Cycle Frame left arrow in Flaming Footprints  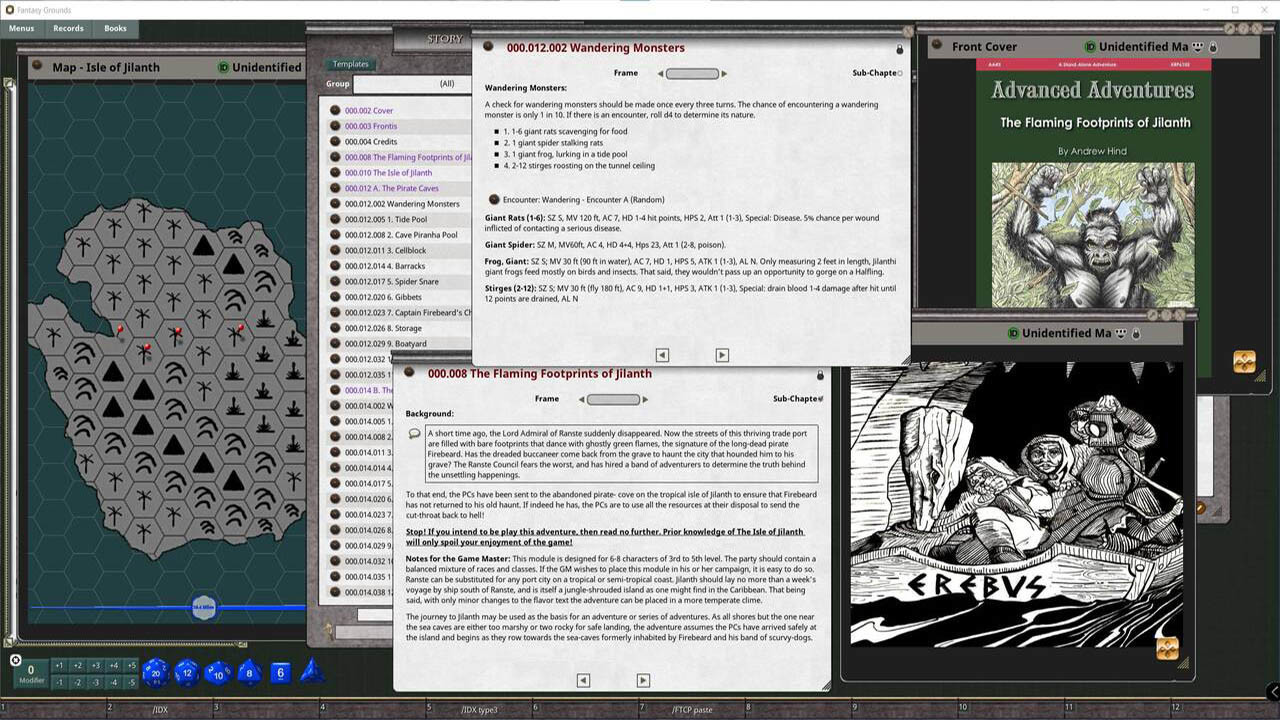pos(581,399)
